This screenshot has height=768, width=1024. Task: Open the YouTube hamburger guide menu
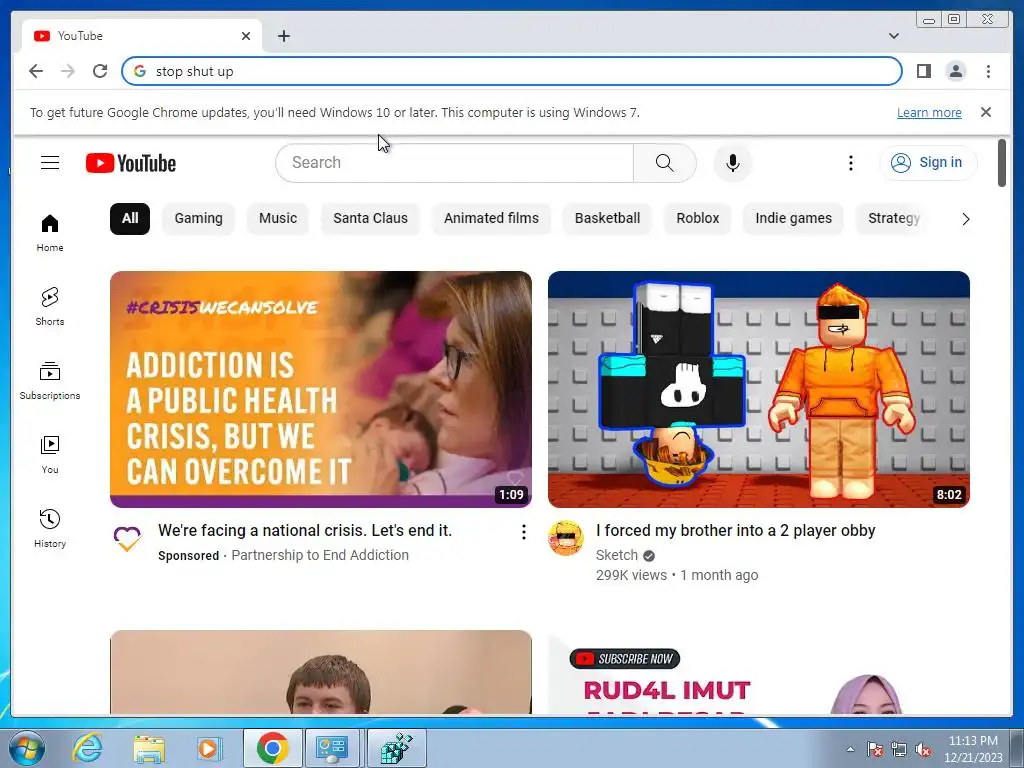coord(50,163)
